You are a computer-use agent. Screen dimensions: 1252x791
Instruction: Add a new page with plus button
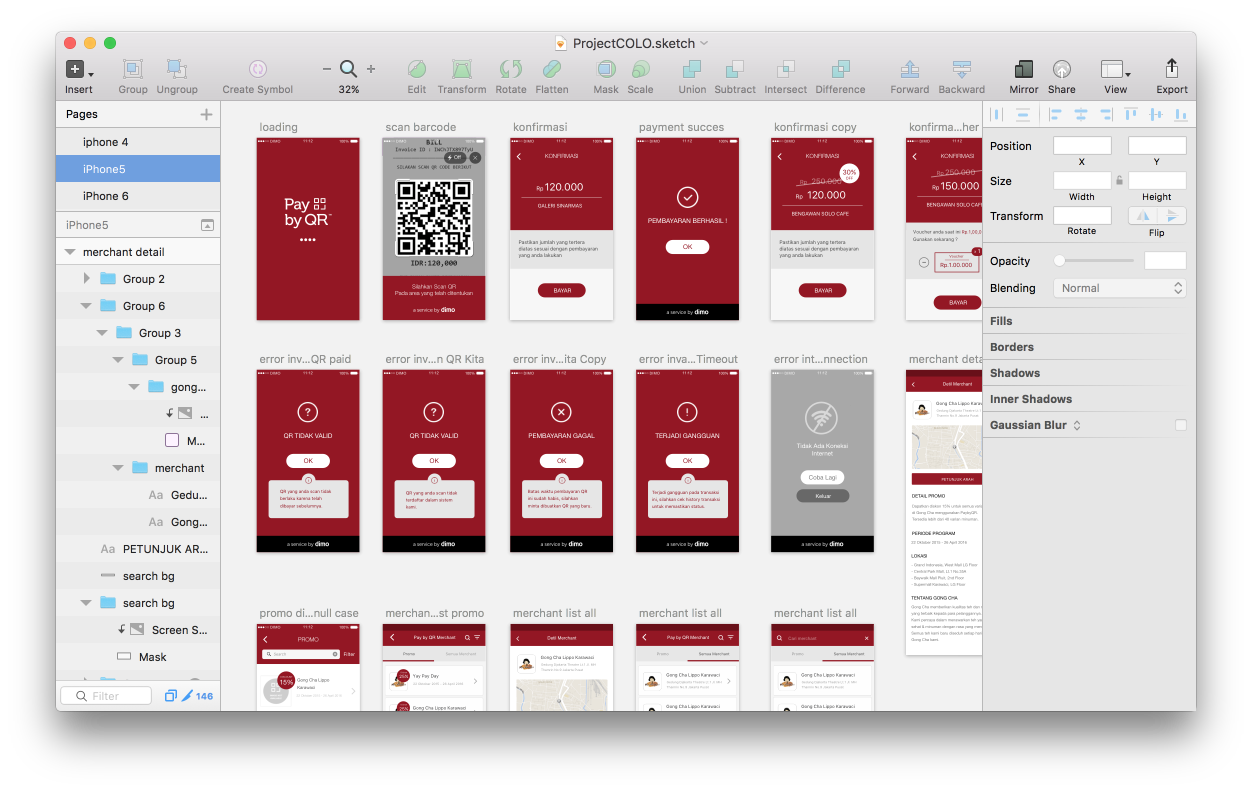[x=206, y=114]
